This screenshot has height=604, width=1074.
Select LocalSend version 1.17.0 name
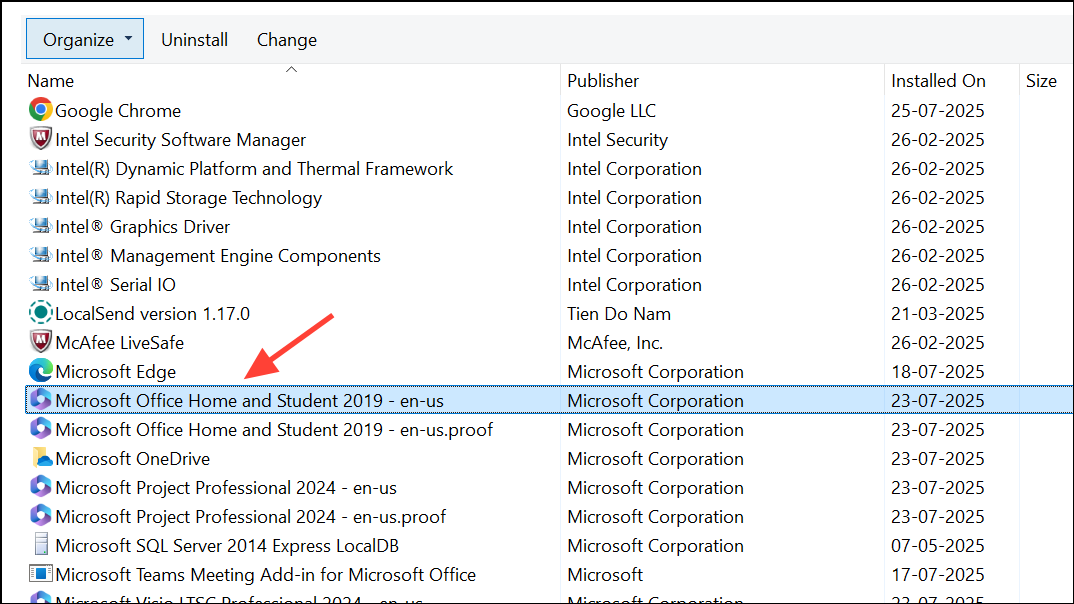(x=152, y=314)
